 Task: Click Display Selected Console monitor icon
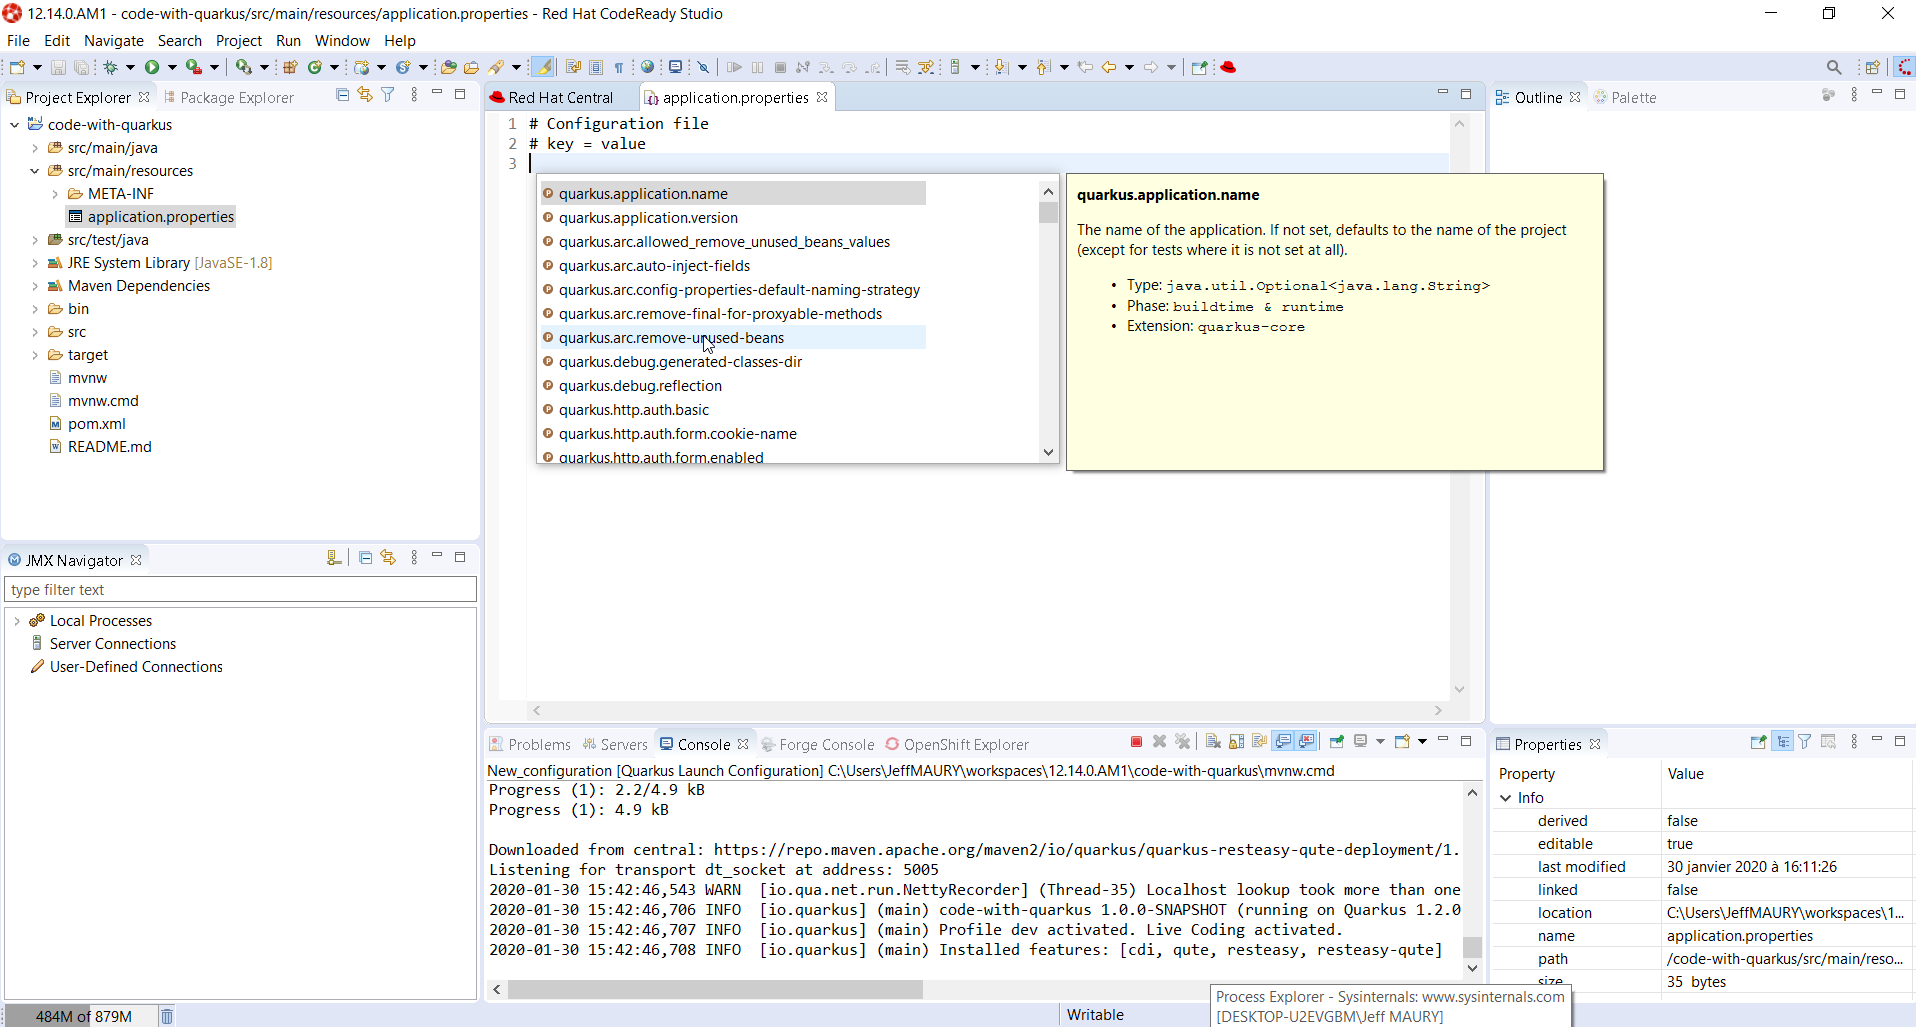pyautogui.click(x=1361, y=741)
